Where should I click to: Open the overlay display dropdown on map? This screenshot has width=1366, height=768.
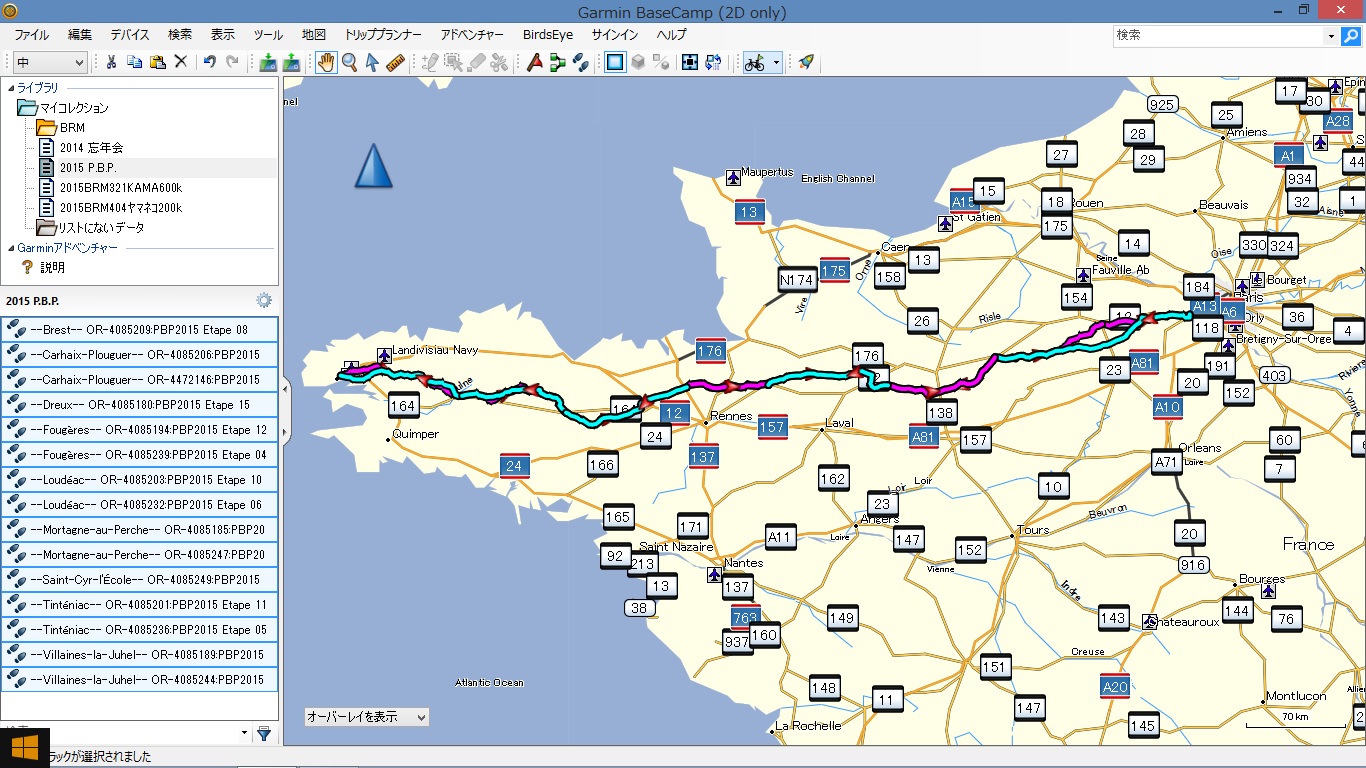coord(367,717)
